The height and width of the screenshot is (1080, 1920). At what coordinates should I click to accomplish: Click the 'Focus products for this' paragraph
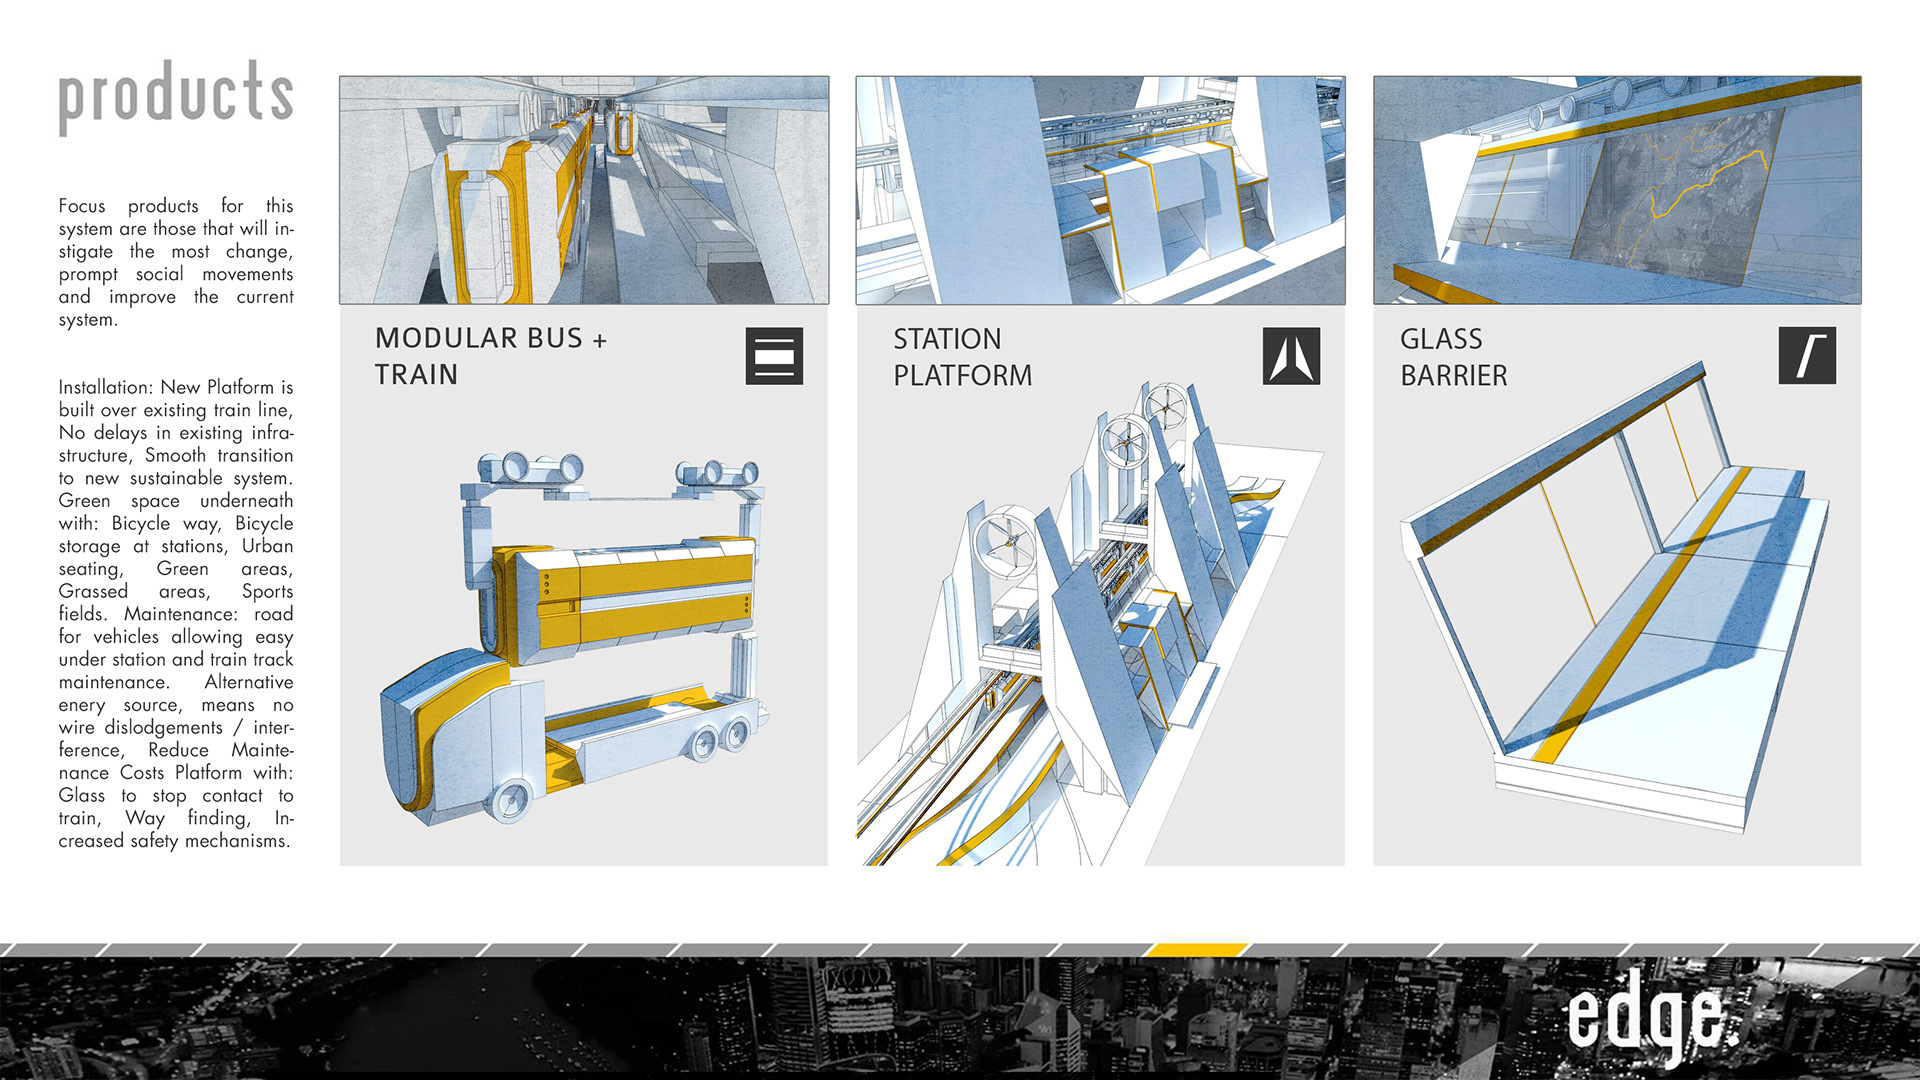click(176, 262)
